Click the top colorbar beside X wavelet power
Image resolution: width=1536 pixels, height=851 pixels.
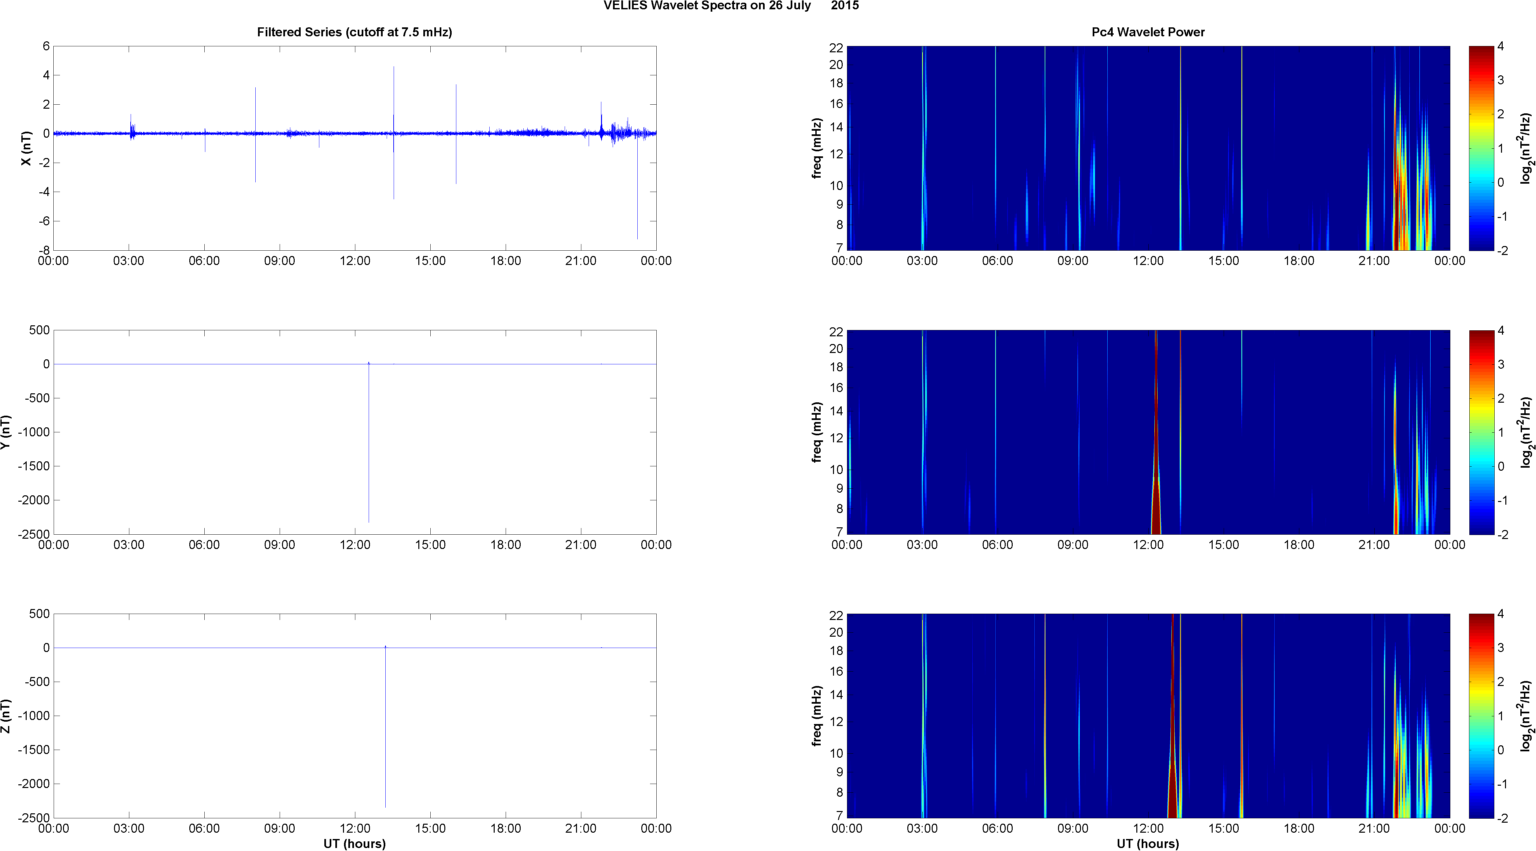coord(1480,148)
